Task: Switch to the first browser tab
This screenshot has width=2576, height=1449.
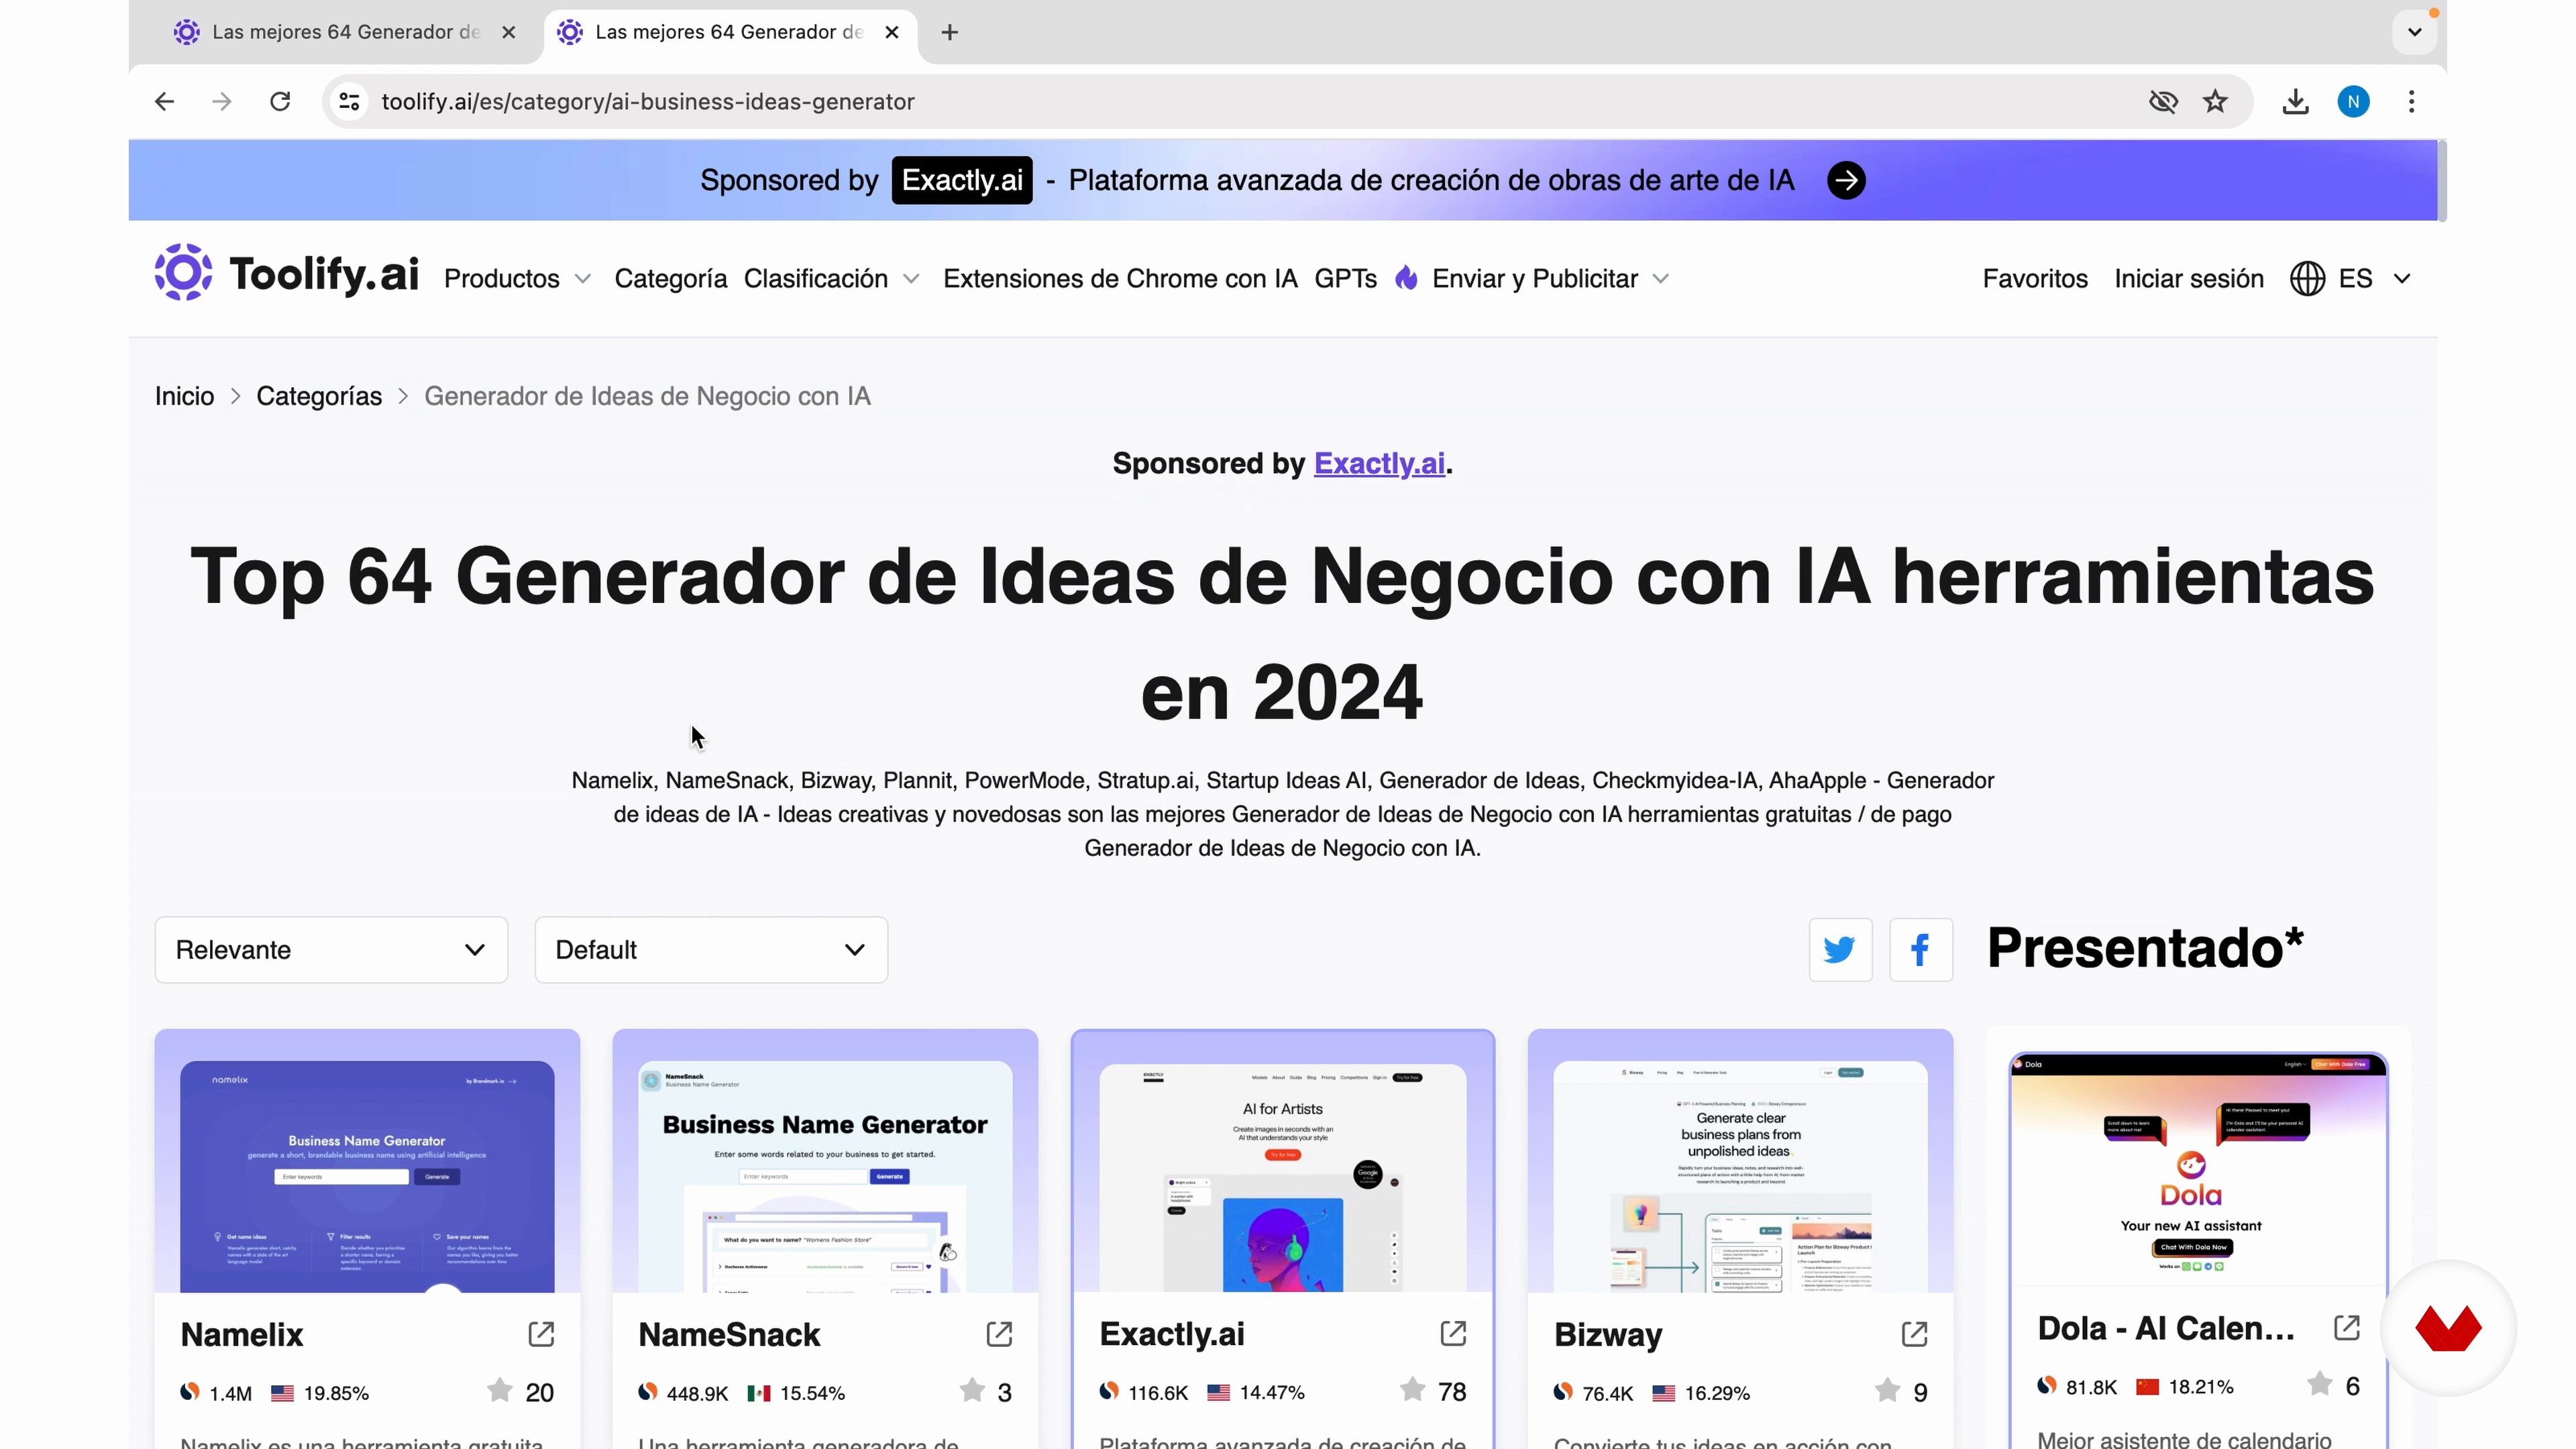Action: click(x=345, y=32)
